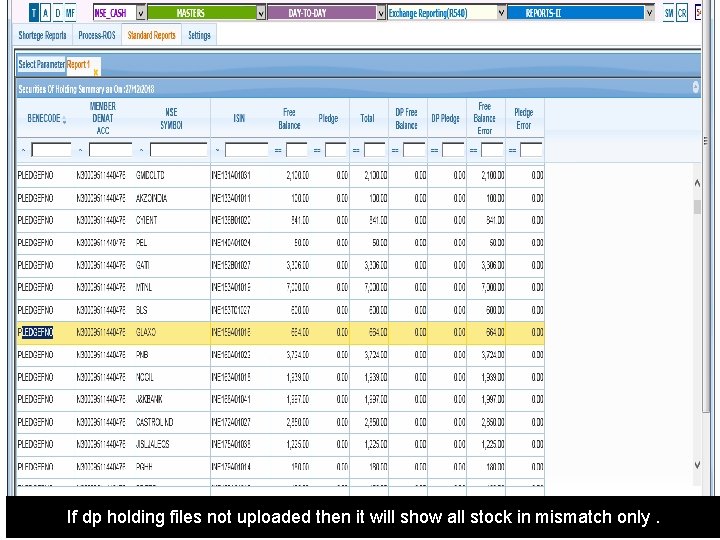
Task: Sort by Total column header
Action: (x=367, y=118)
